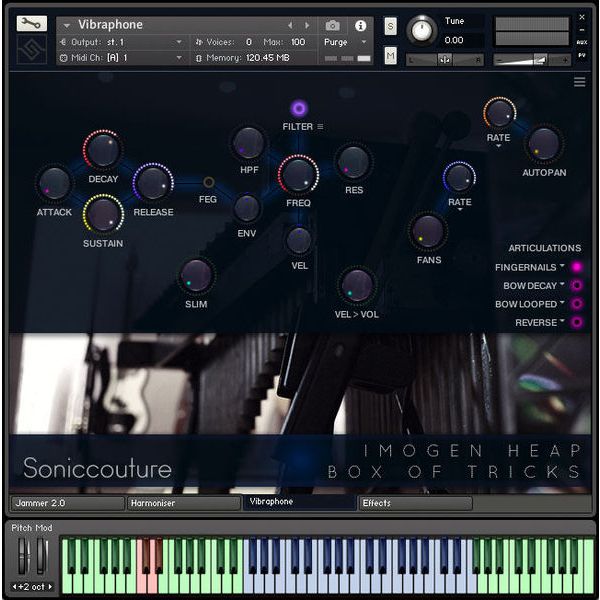Shift keyboard octave down arrow
600x600 pixels.
coord(14,587)
